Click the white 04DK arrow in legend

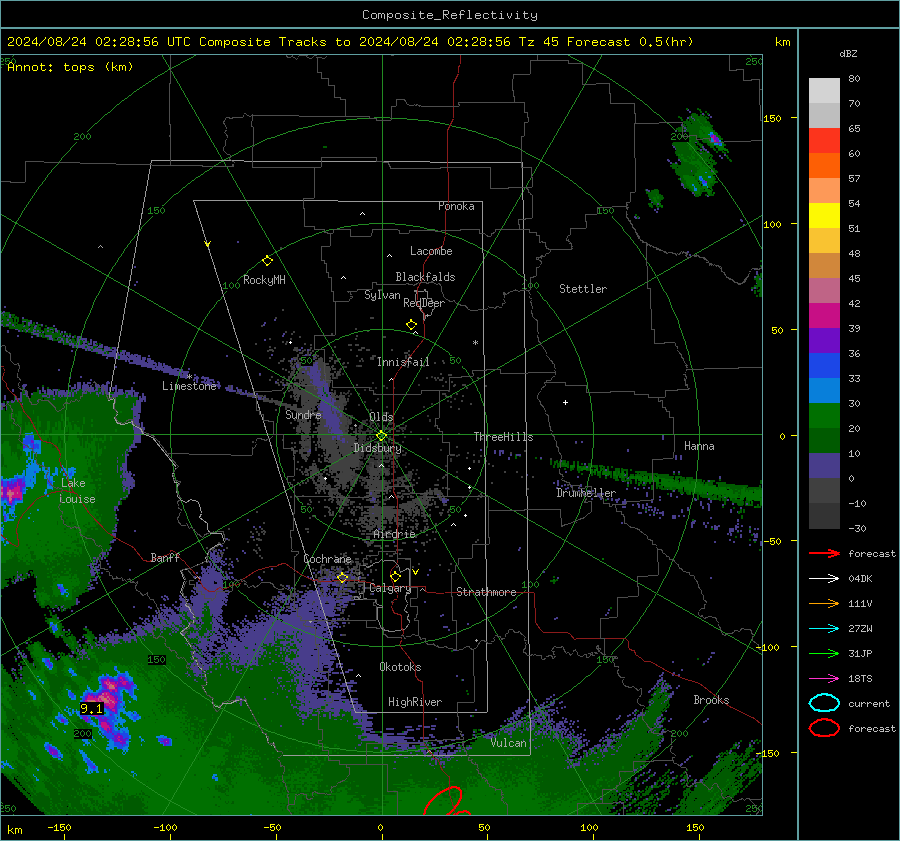pyautogui.click(x=824, y=578)
